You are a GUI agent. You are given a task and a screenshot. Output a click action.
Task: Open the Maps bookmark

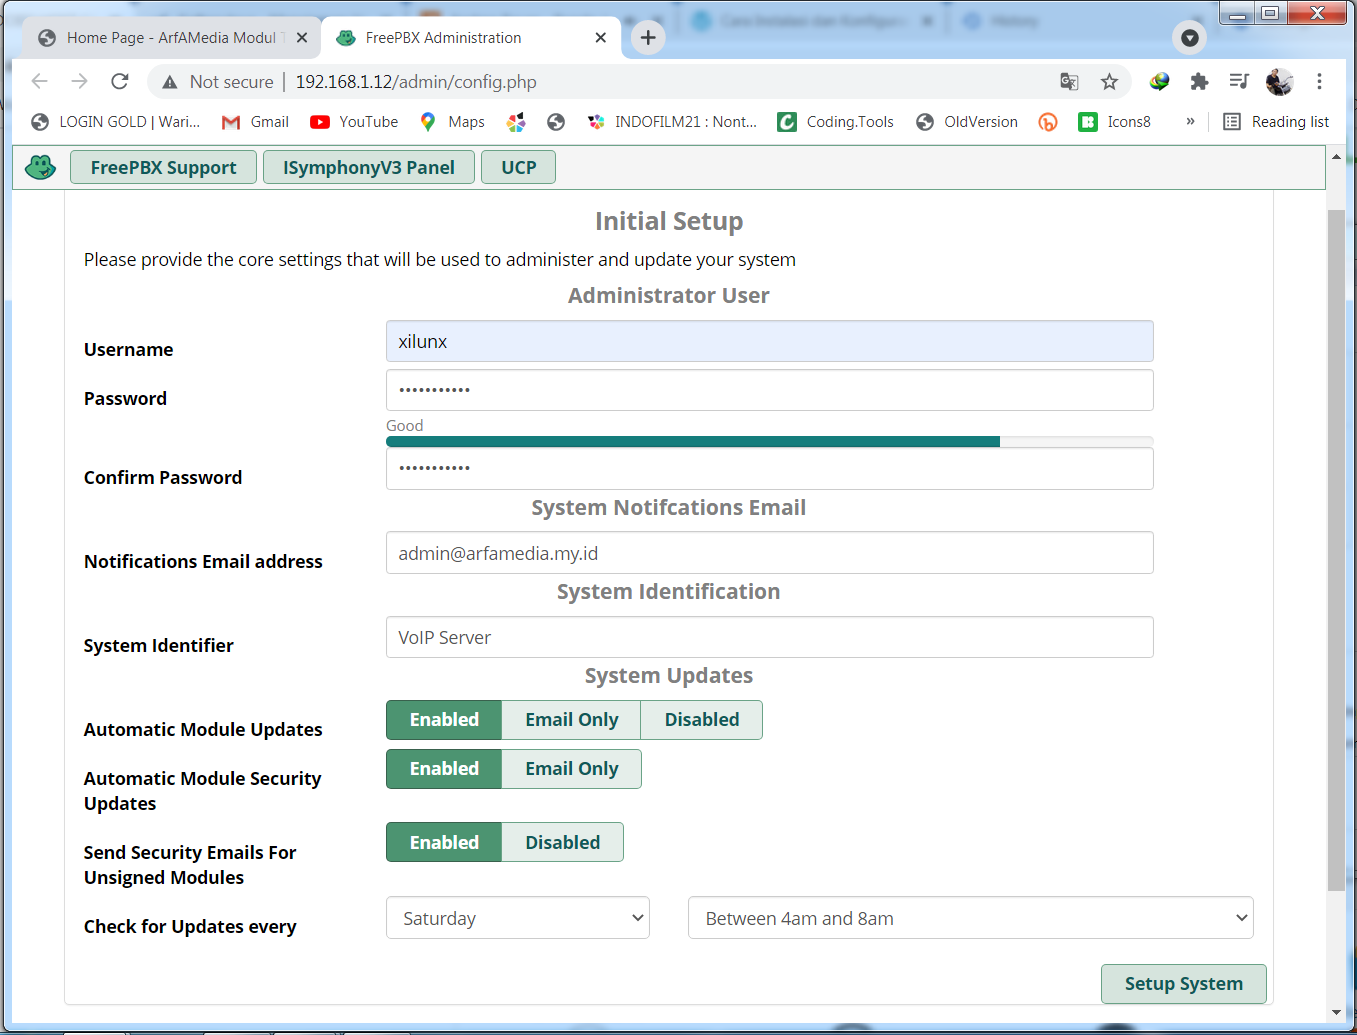point(452,122)
